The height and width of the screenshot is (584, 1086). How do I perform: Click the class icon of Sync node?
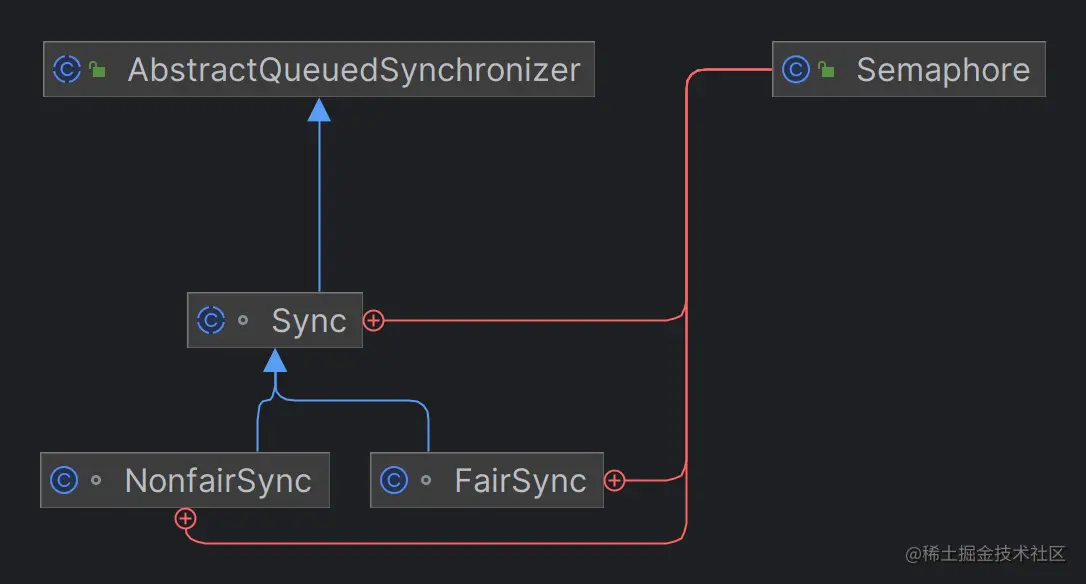pyautogui.click(x=211, y=320)
